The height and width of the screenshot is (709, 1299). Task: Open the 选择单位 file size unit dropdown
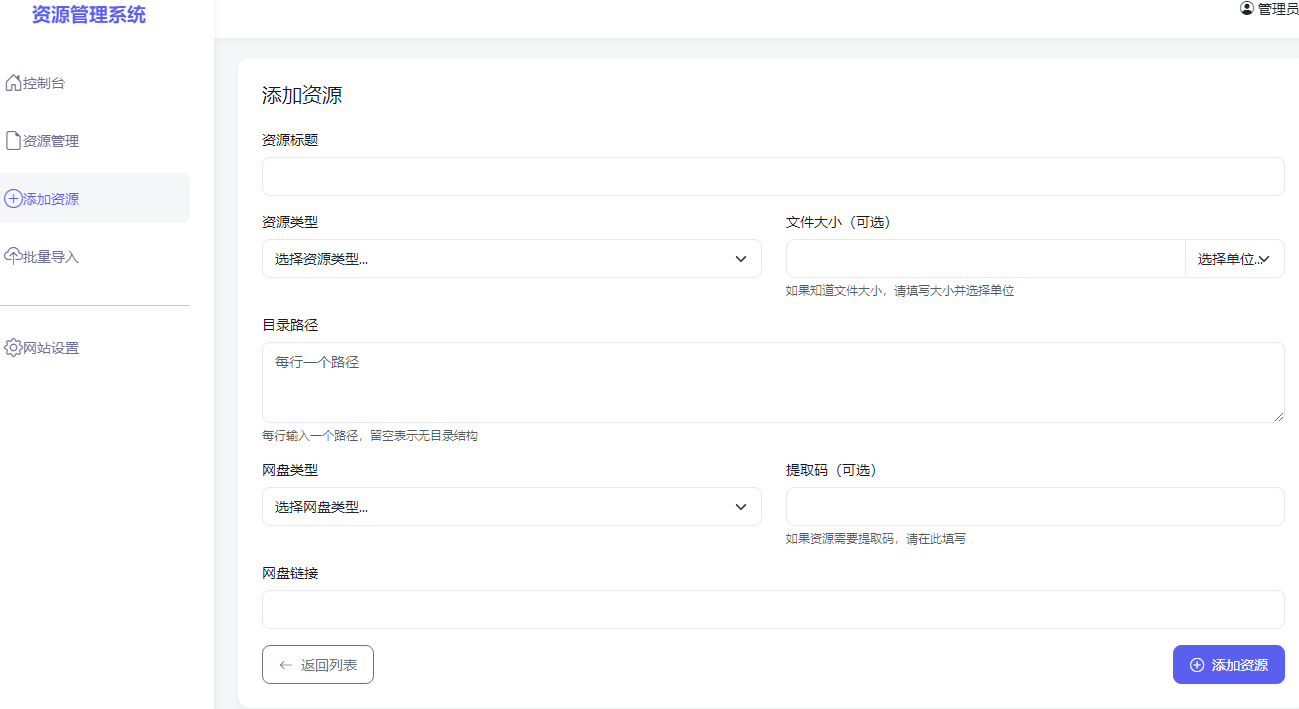(1235, 258)
